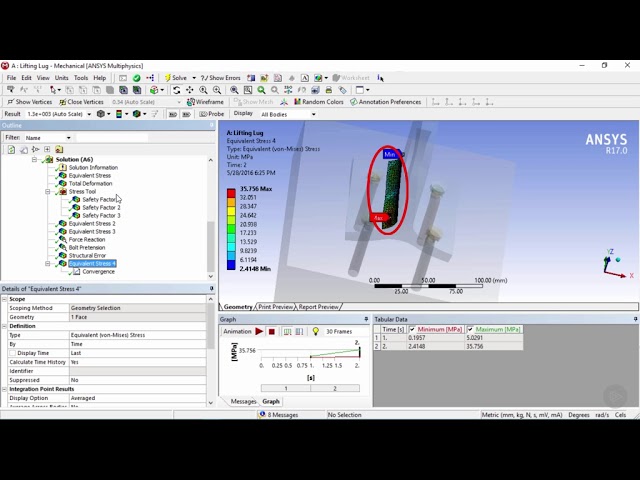Click the animation lightbulb icon

click(x=315, y=331)
